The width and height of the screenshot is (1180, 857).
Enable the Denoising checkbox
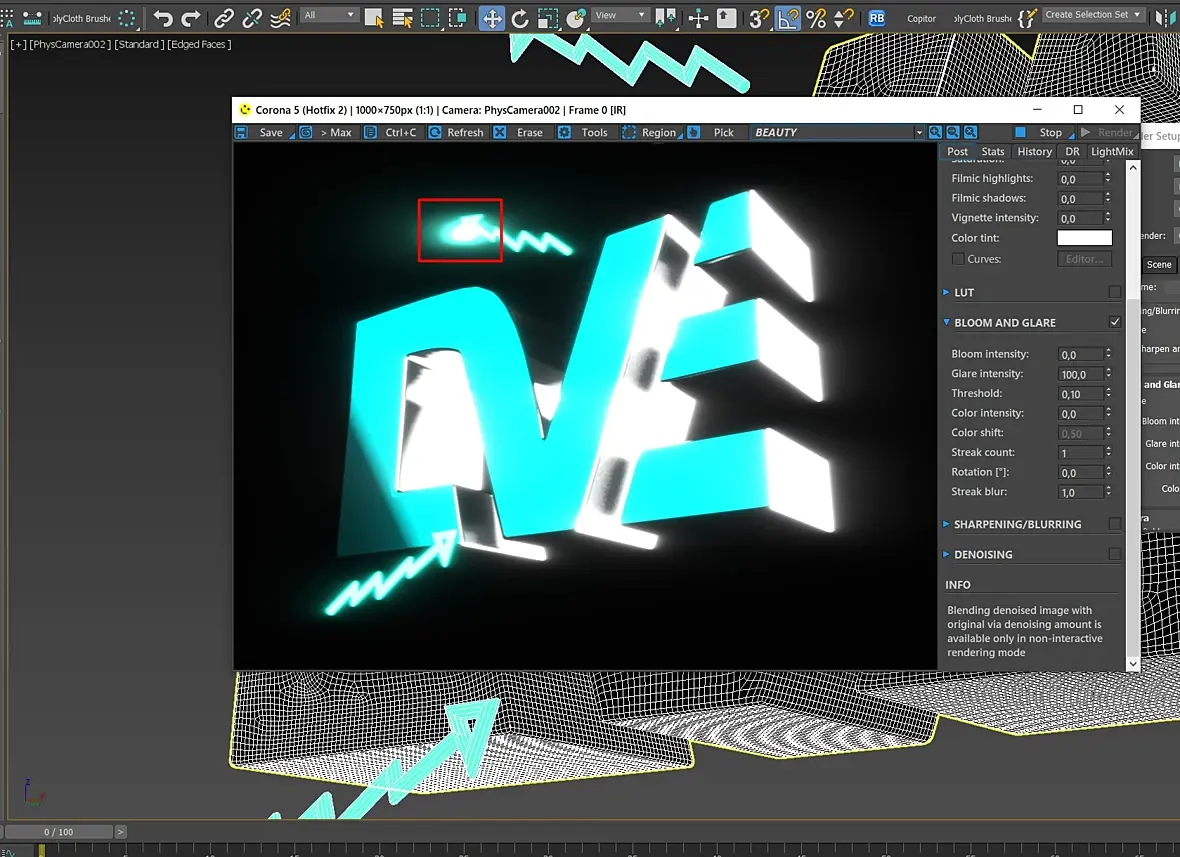[x=1115, y=554]
